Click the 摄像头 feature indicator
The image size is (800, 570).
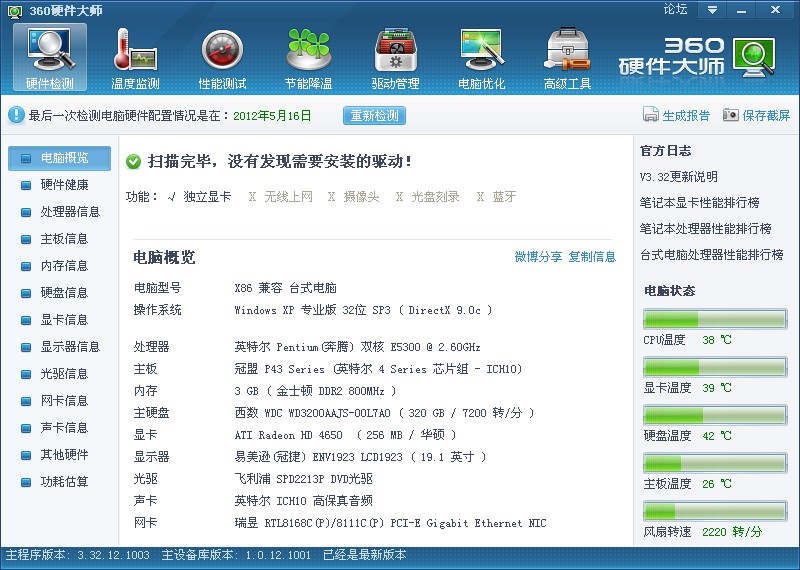tap(354, 196)
